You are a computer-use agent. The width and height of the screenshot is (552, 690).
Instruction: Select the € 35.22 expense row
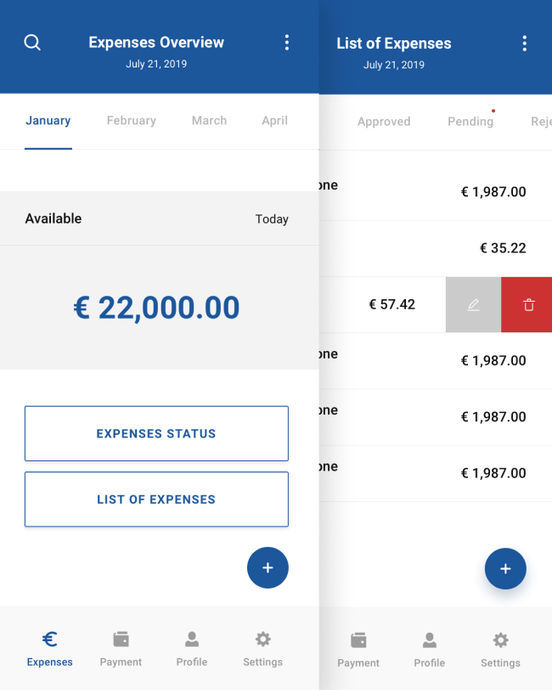click(x=435, y=248)
